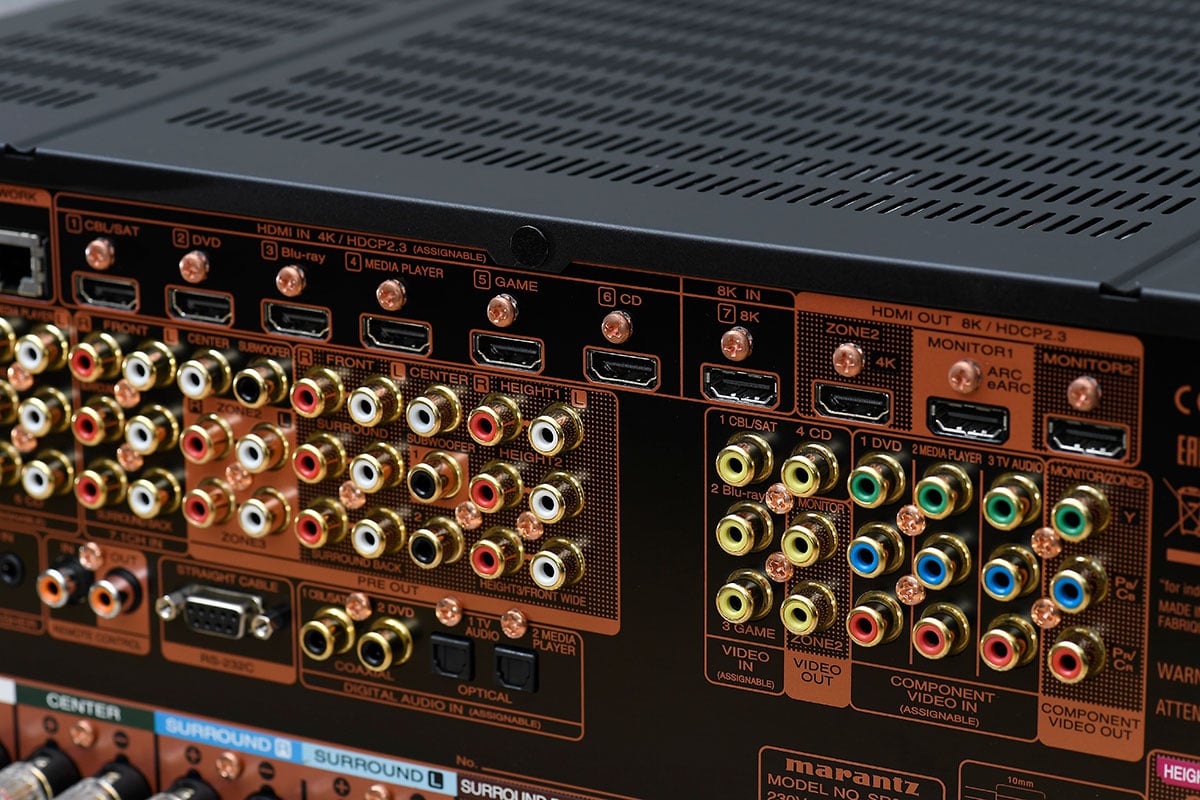Select the yellow 1 CBL/SAT composite video input
The height and width of the screenshot is (800, 1200).
[x=743, y=460]
